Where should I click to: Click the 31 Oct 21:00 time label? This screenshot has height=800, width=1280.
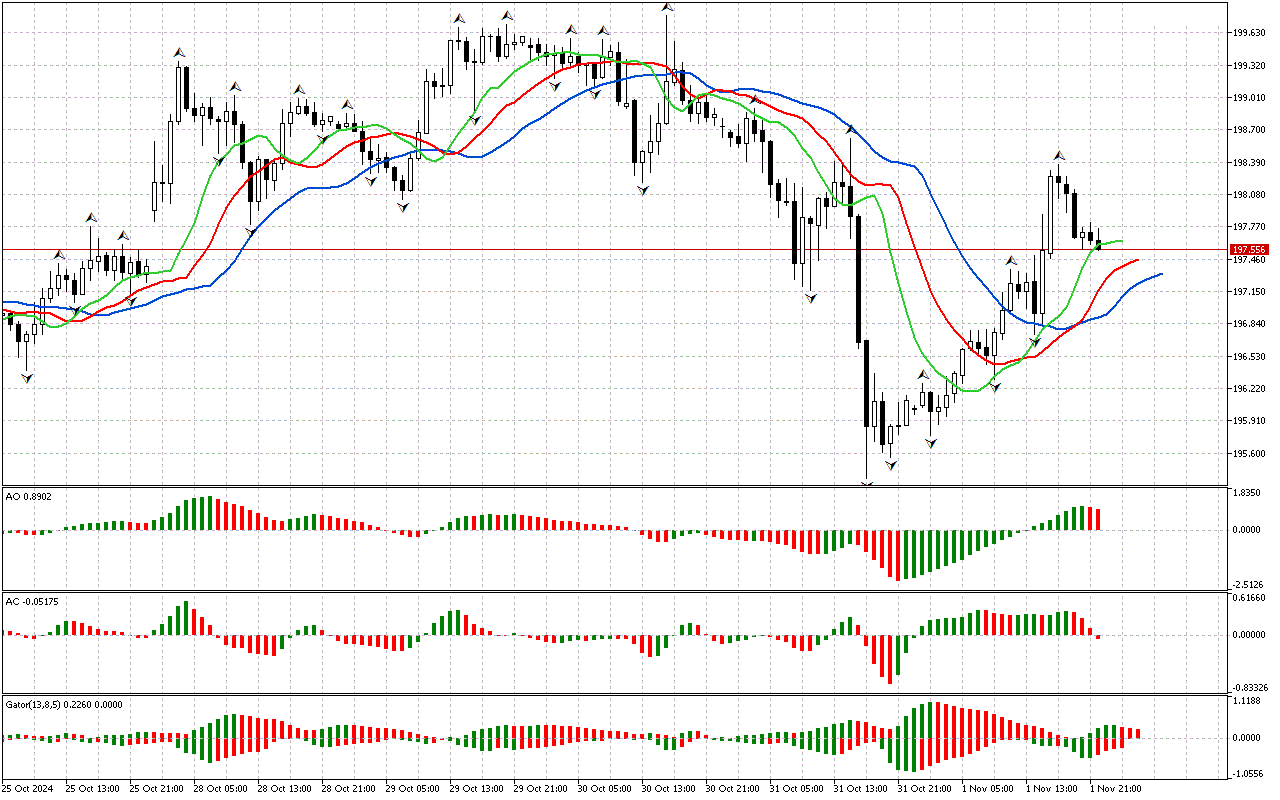(925, 789)
